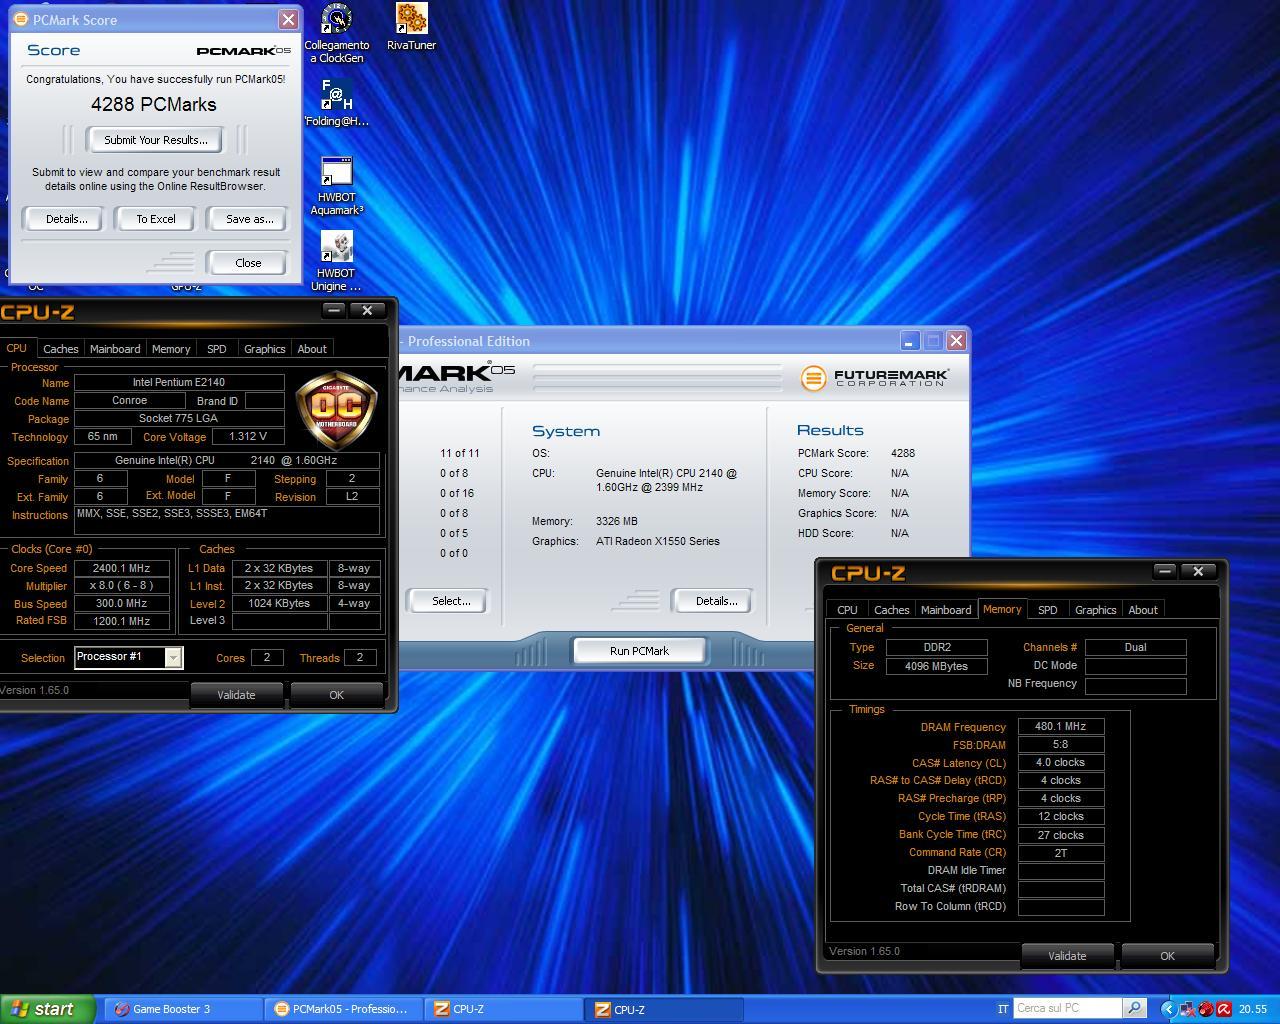Screen dimensions: 1280x1024
Task: Switch to Game Booster 3 in taskbar
Action: [x=183, y=1009]
